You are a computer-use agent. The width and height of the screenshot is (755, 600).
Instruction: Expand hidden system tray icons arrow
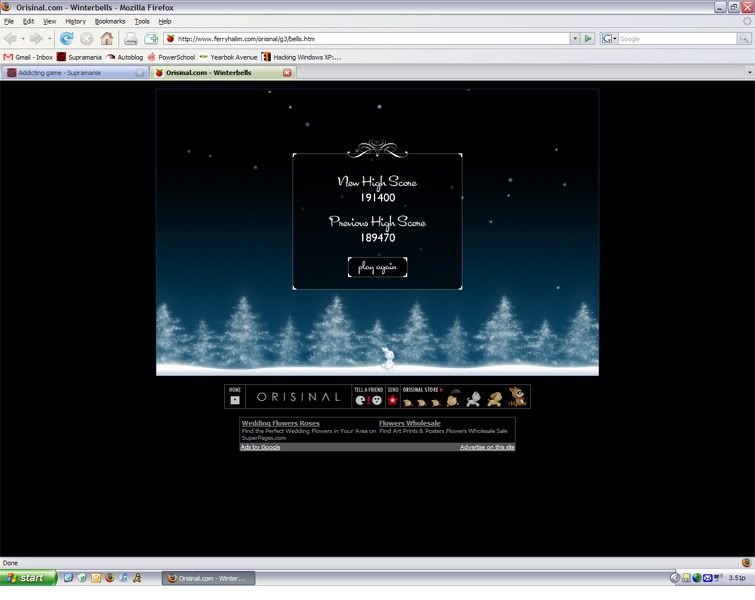point(675,578)
